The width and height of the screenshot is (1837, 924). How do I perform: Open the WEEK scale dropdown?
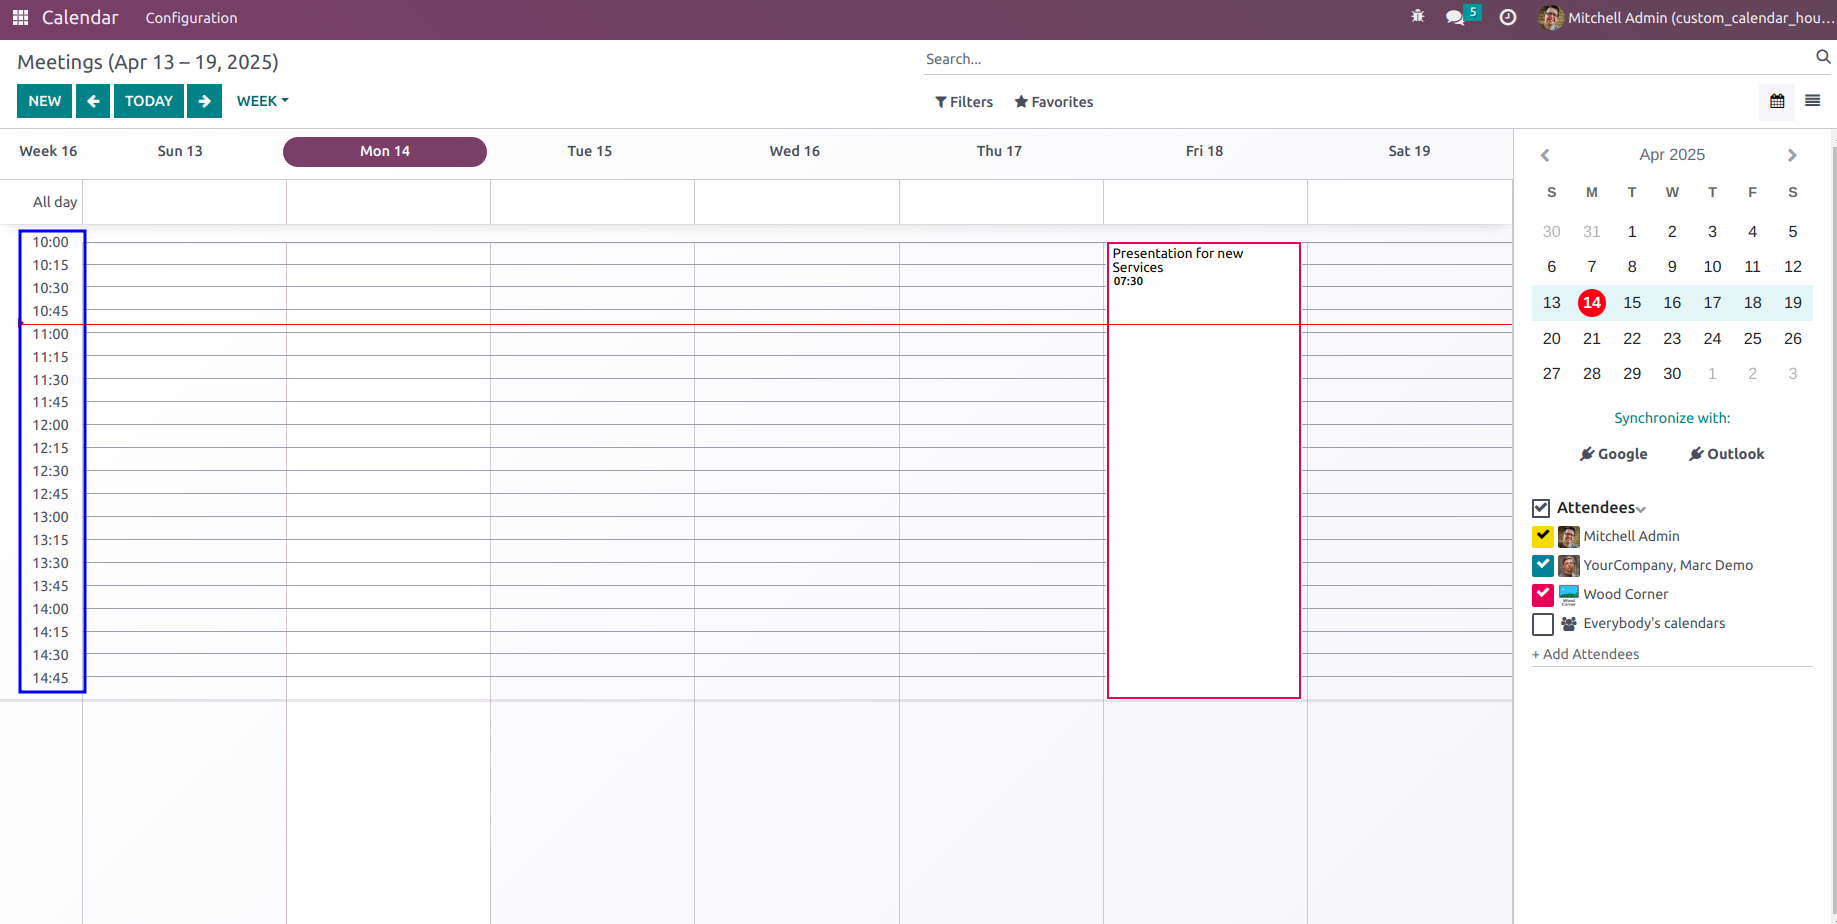point(262,101)
